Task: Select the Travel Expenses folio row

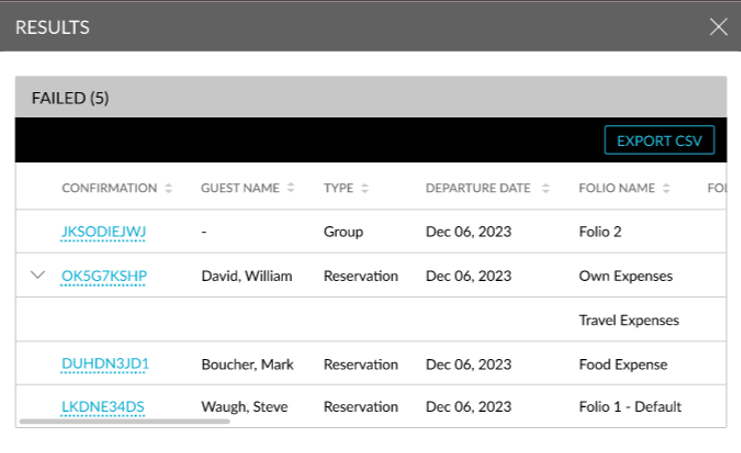Action: click(371, 320)
